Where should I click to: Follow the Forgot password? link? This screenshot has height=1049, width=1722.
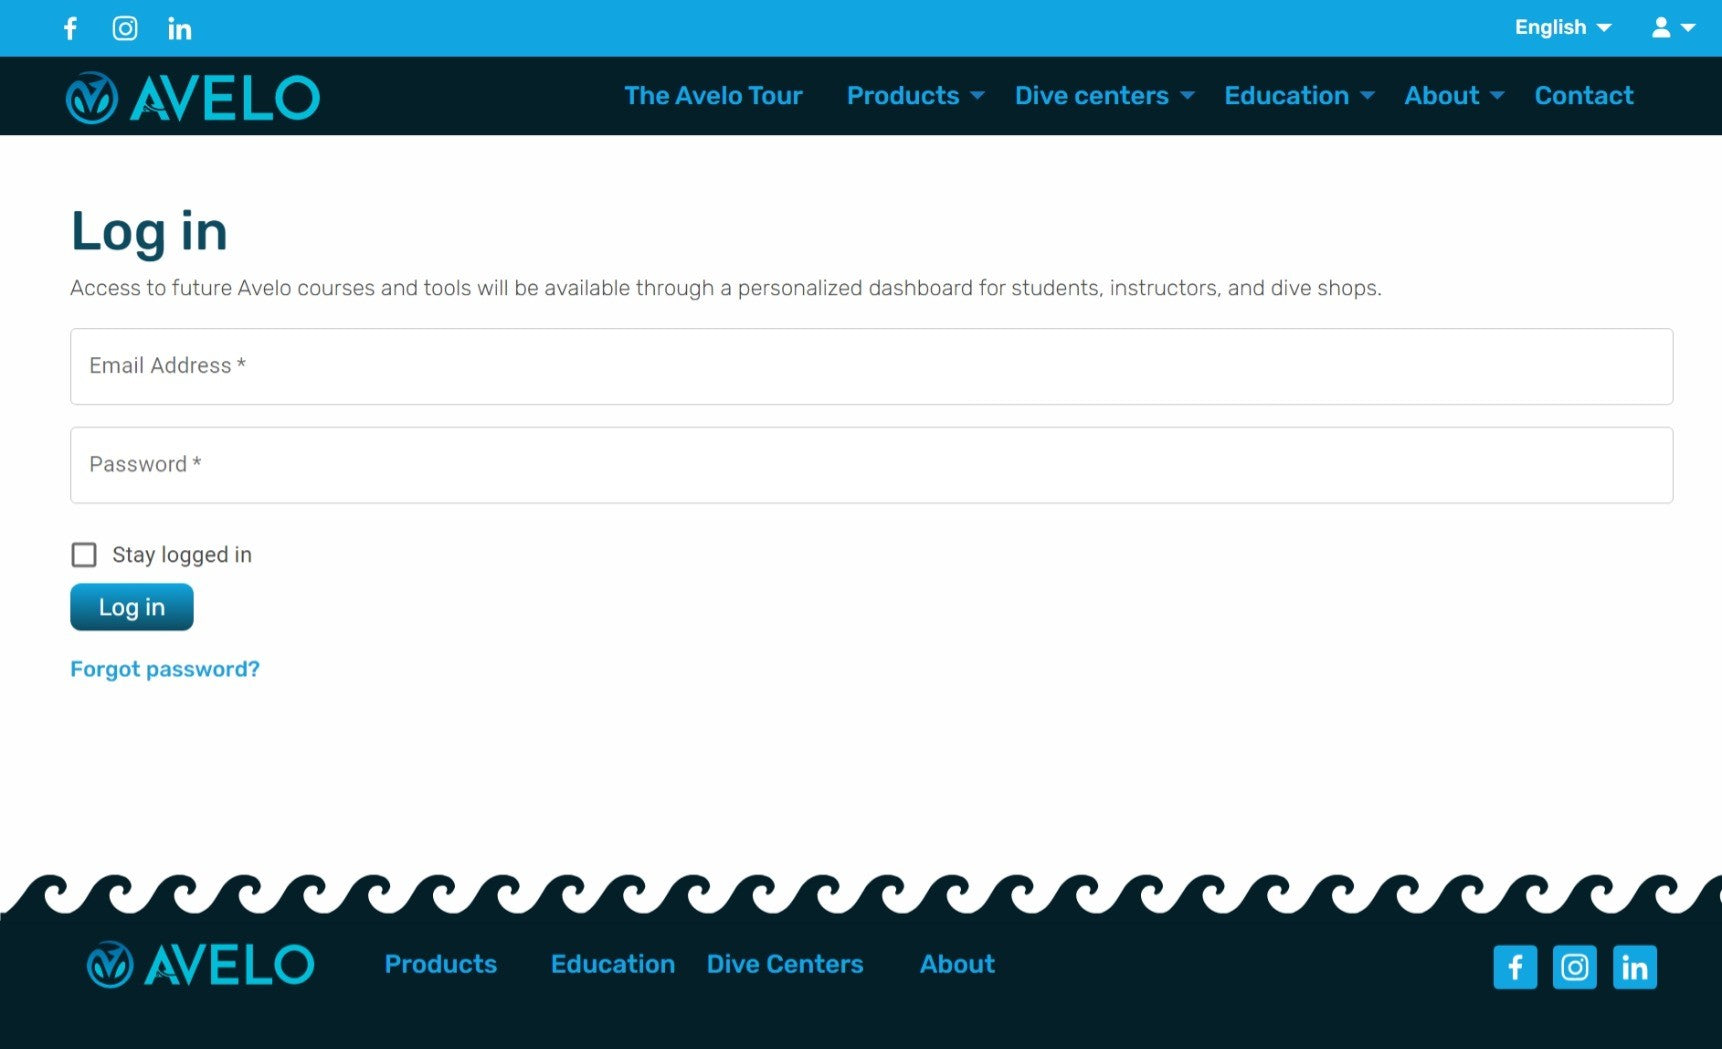click(165, 669)
